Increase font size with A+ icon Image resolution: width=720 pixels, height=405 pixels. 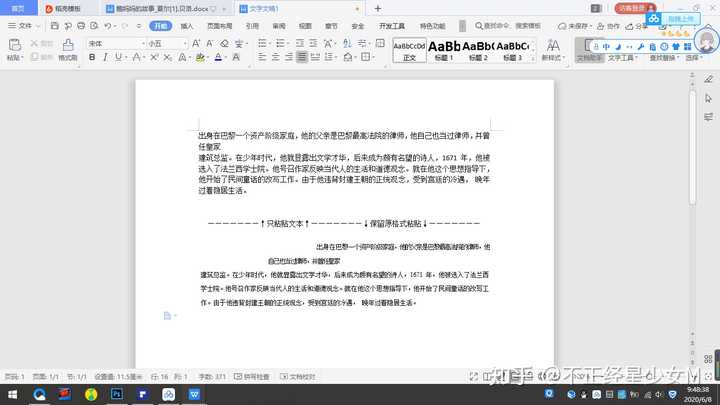coord(196,43)
